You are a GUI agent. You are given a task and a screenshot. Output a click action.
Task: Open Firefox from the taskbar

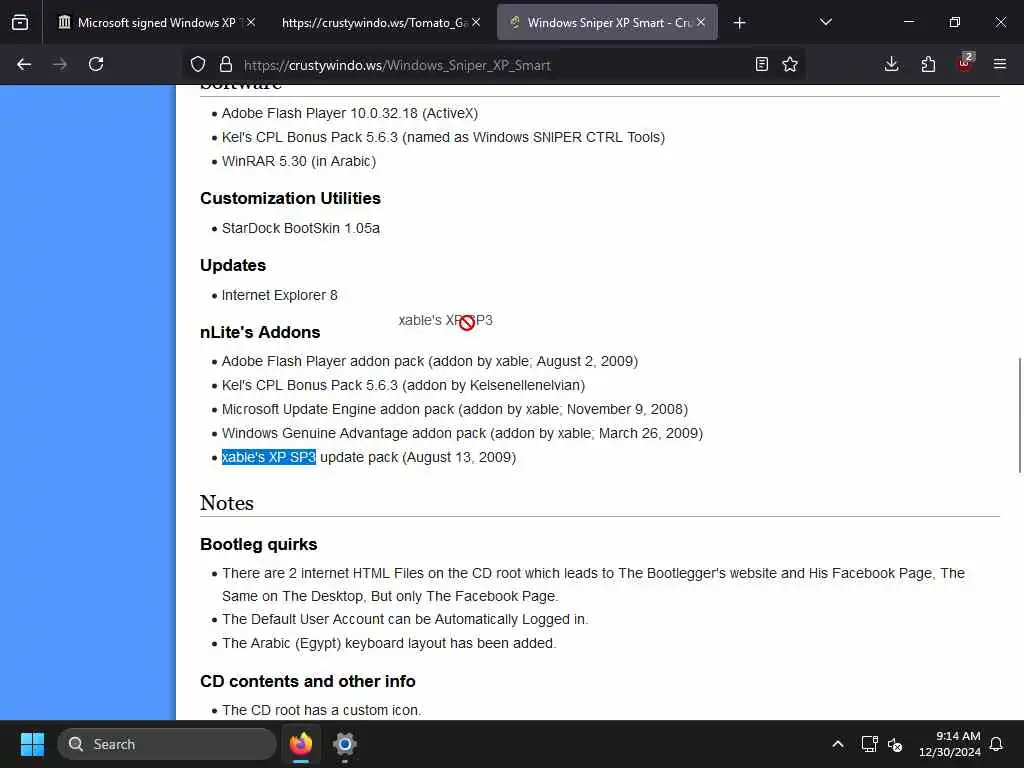pos(301,744)
